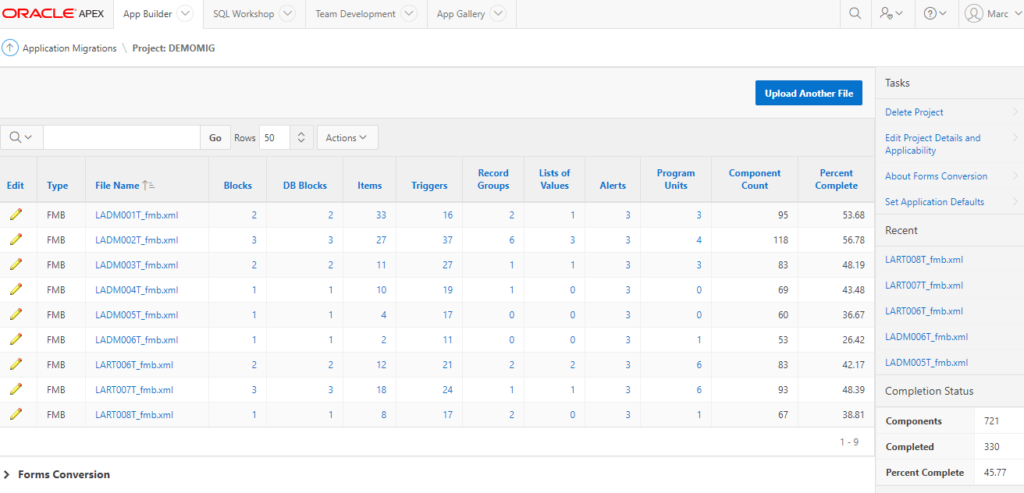Open LART006T_fmb.xml in Recent list
This screenshot has width=1024, height=493.
[x=924, y=311]
